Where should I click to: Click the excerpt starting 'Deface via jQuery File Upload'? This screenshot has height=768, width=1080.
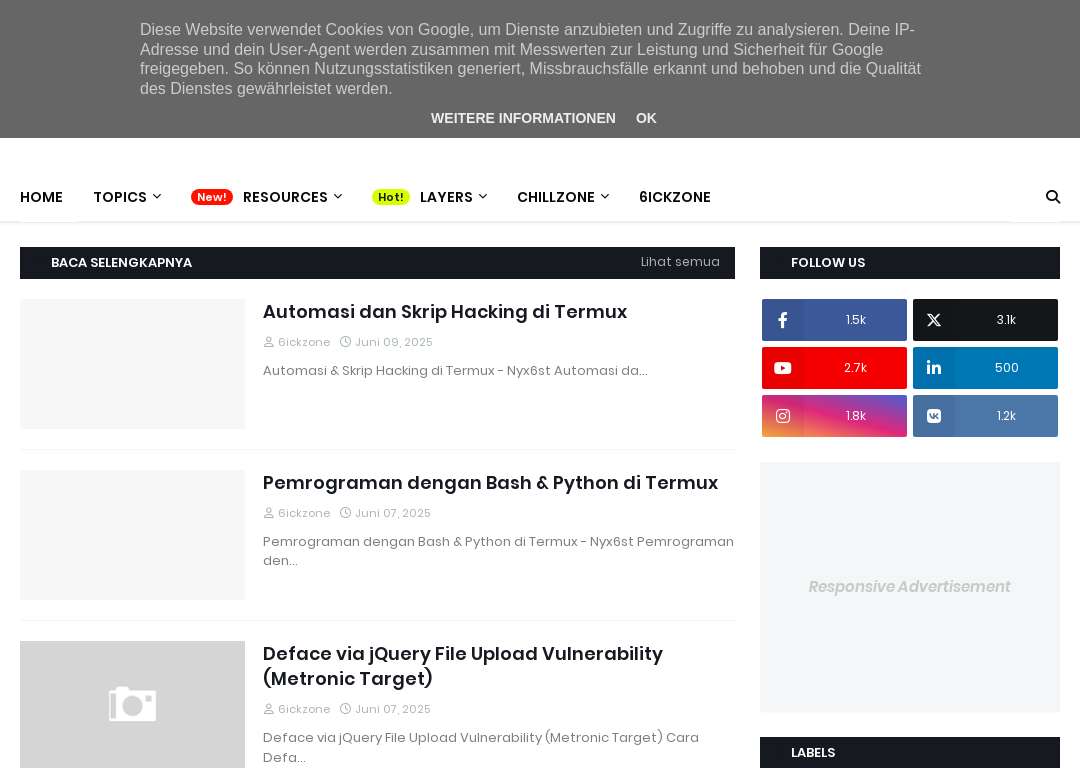[481, 747]
